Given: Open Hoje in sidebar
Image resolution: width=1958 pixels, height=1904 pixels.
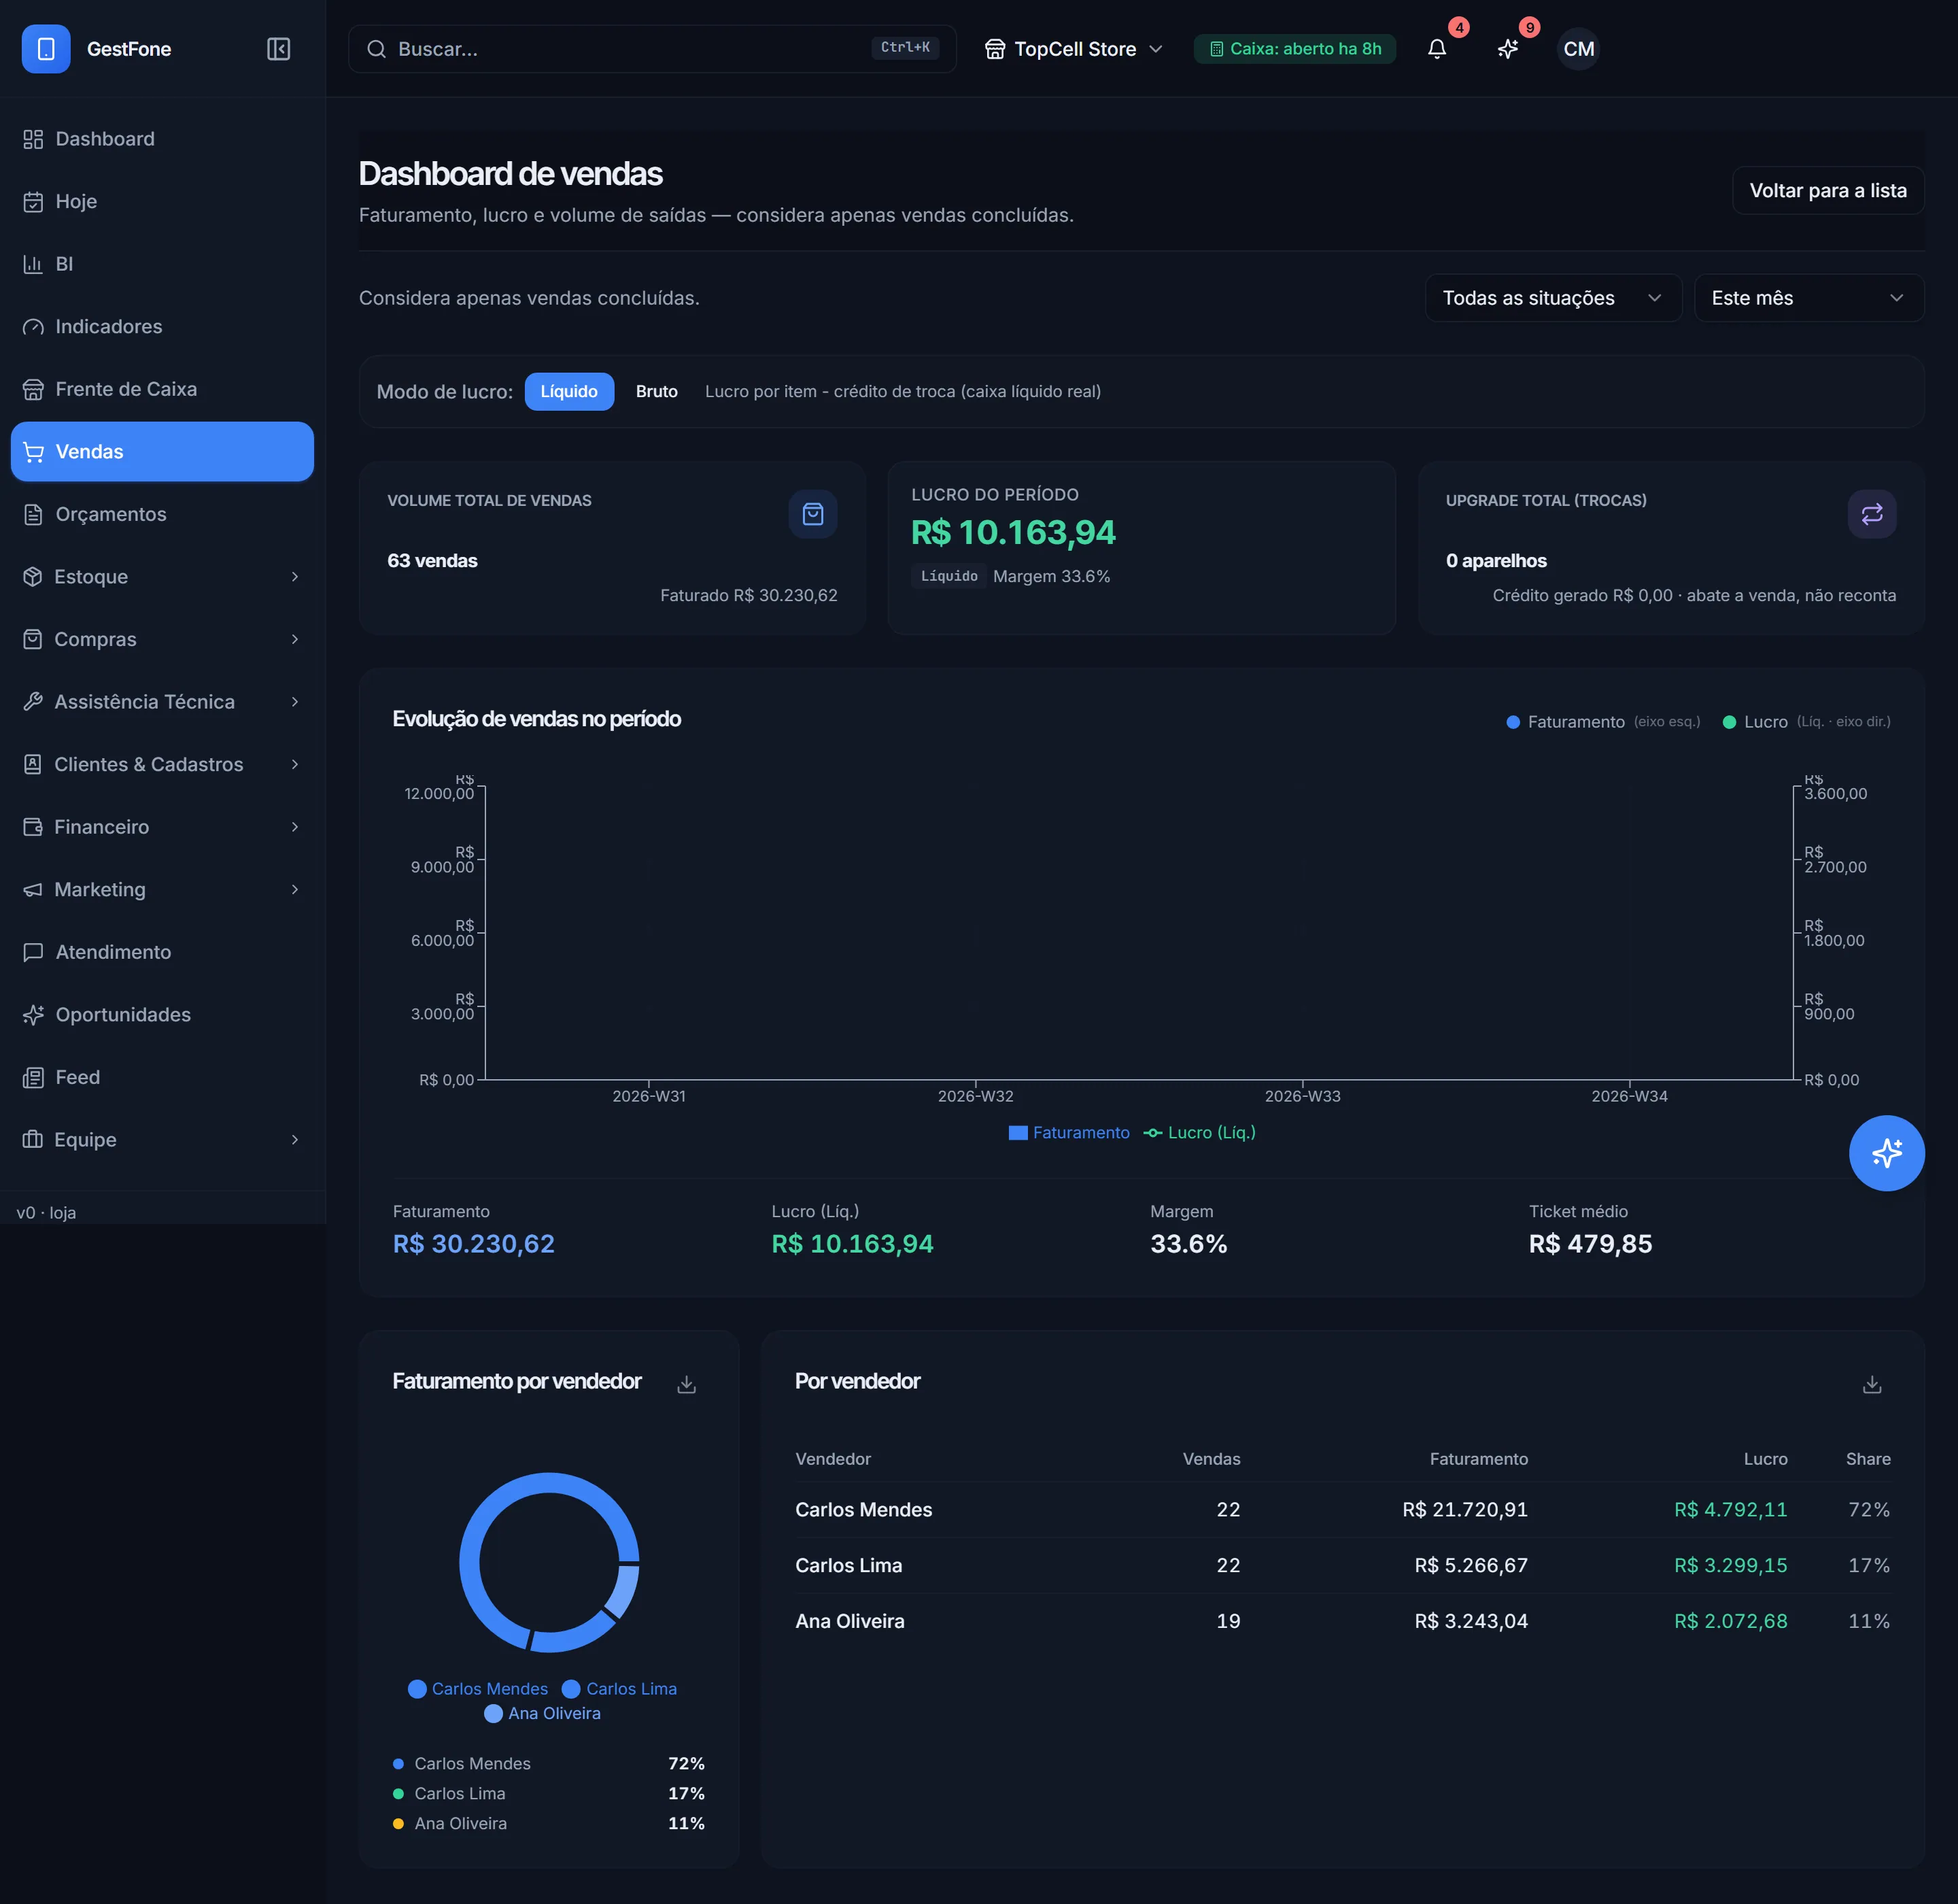Looking at the screenshot, I should coord(162,202).
